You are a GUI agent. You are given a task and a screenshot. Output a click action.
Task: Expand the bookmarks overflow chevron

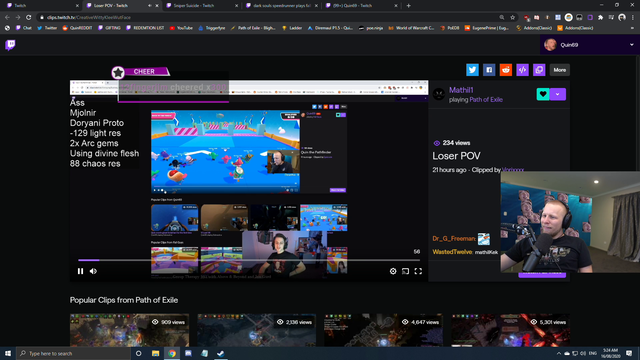[x=632, y=28]
